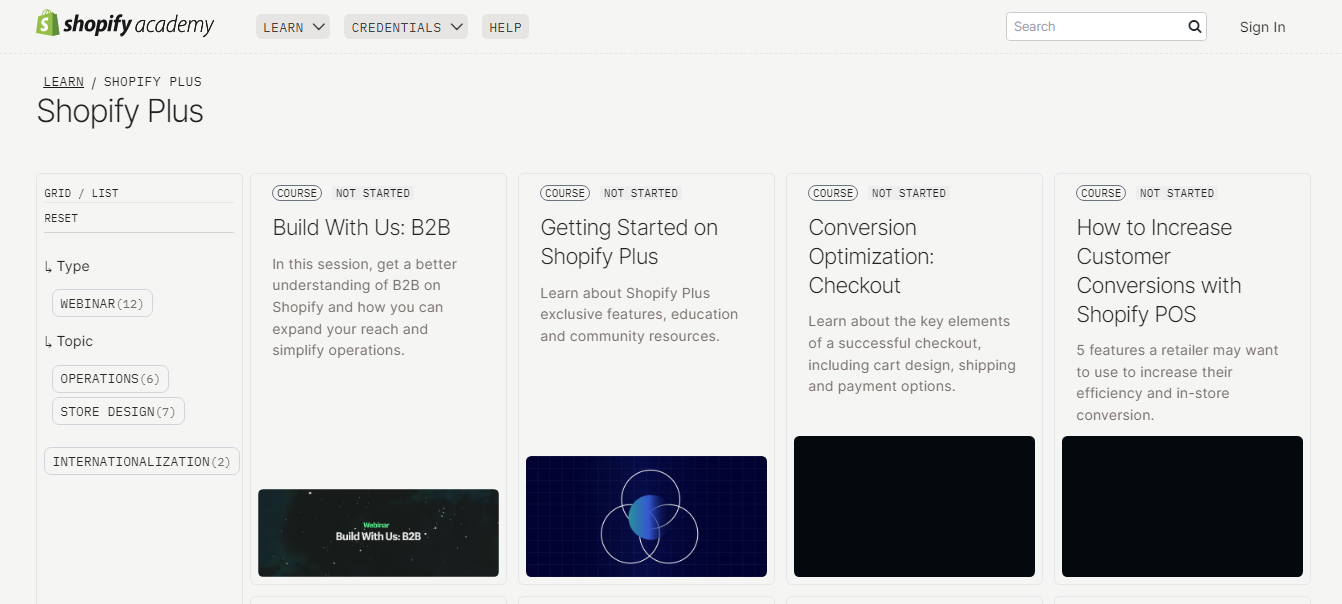Open the HELP menu item
This screenshot has width=1342, height=604.
[505, 27]
